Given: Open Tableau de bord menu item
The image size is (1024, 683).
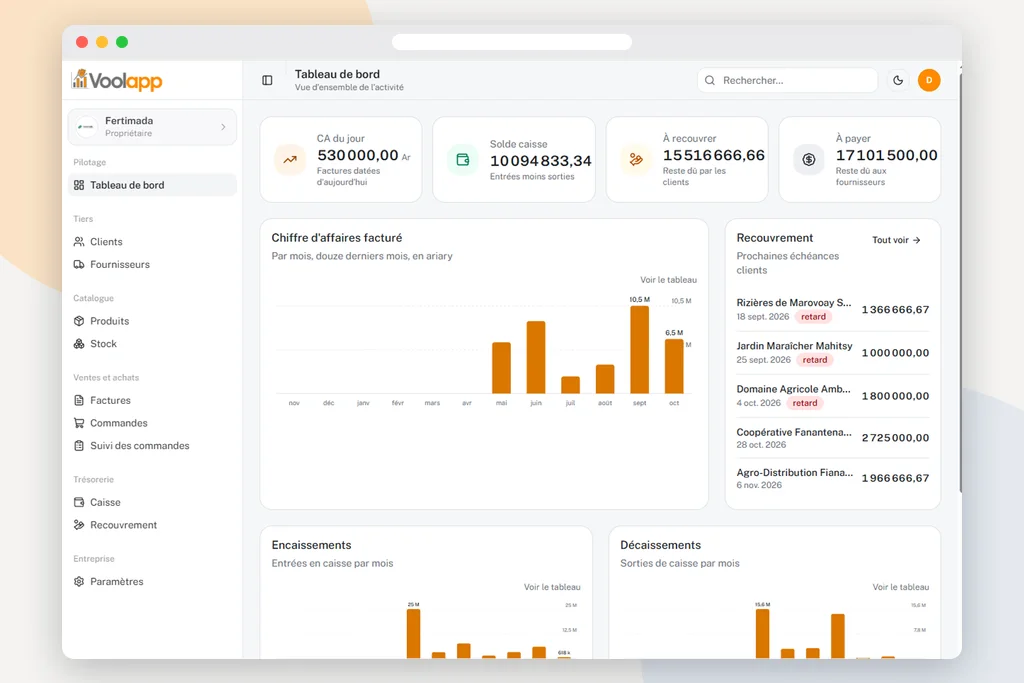Looking at the screenshot, I should [x=152, y=185].
